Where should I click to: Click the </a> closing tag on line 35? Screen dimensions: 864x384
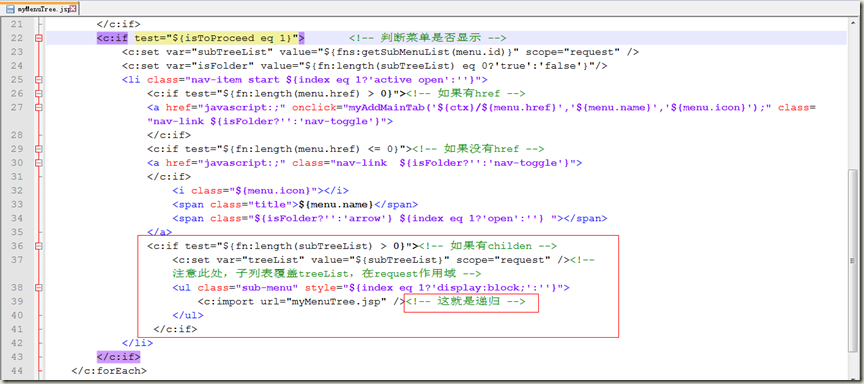[160, 232]
